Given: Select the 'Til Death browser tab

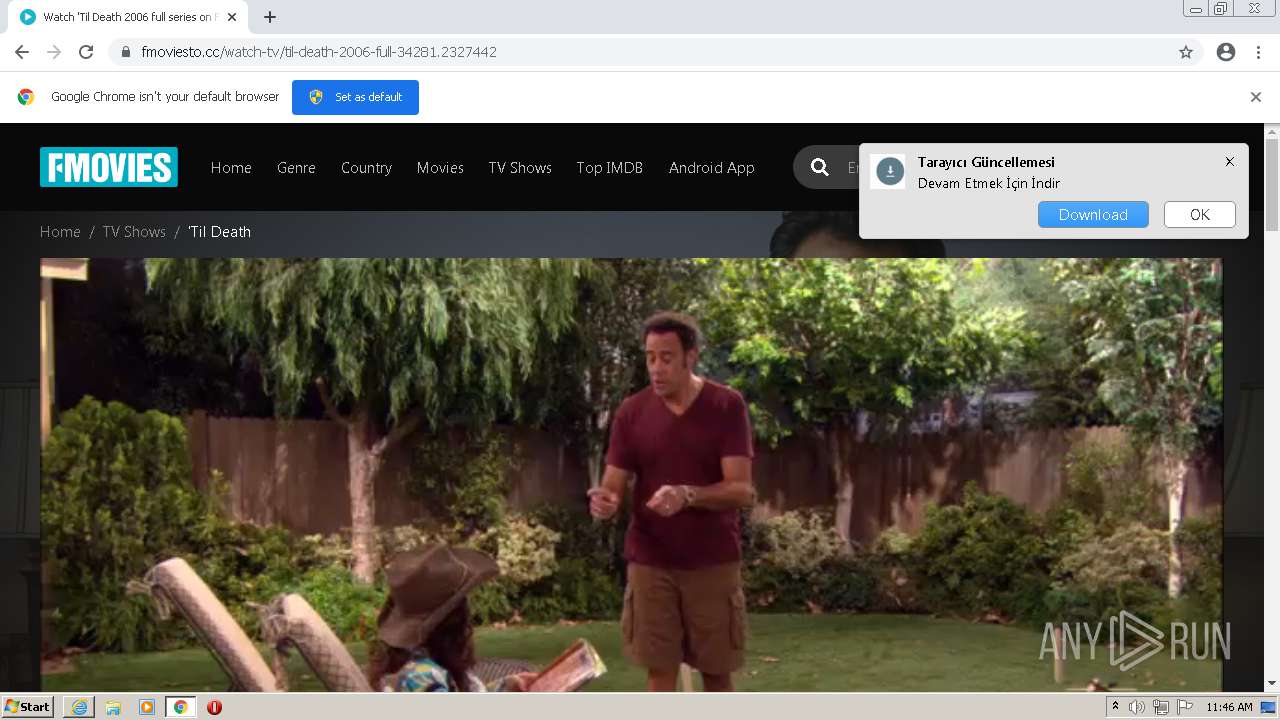Looking at the screenshot, I should pos(128,17).
